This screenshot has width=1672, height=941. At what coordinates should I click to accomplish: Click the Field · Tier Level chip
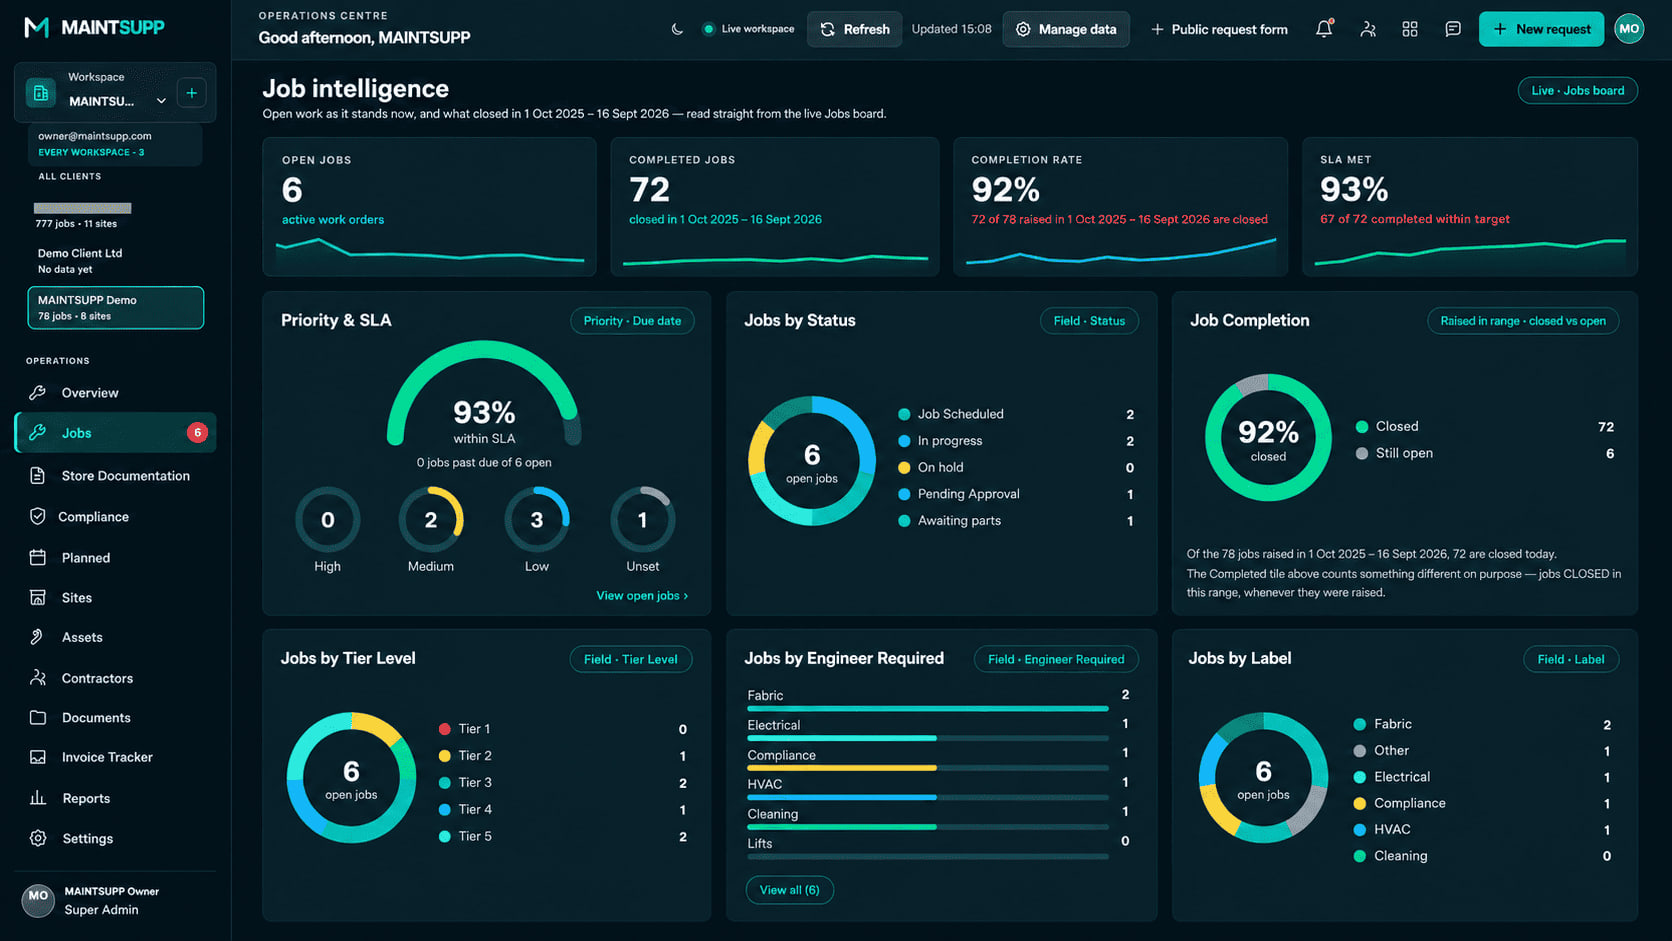pyautogui.click(x=630, y=659)
